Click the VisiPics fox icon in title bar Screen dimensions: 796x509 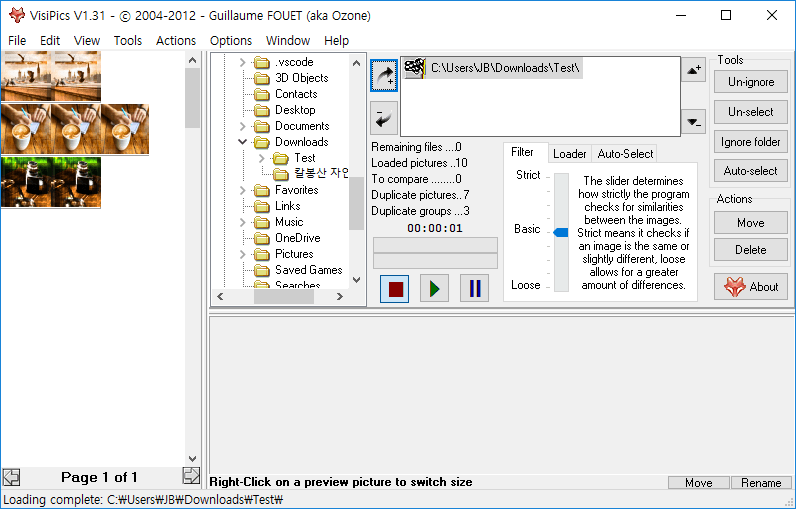coord(17,15)
